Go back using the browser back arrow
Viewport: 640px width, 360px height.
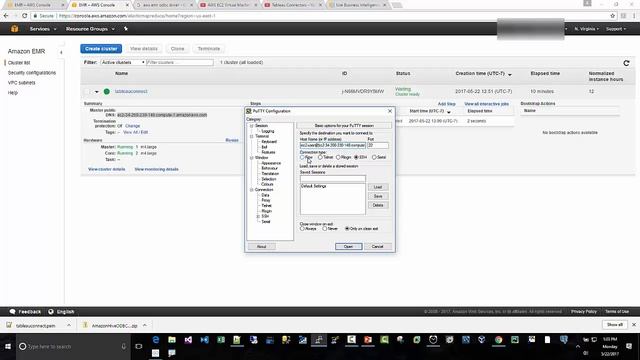(6, 16)
